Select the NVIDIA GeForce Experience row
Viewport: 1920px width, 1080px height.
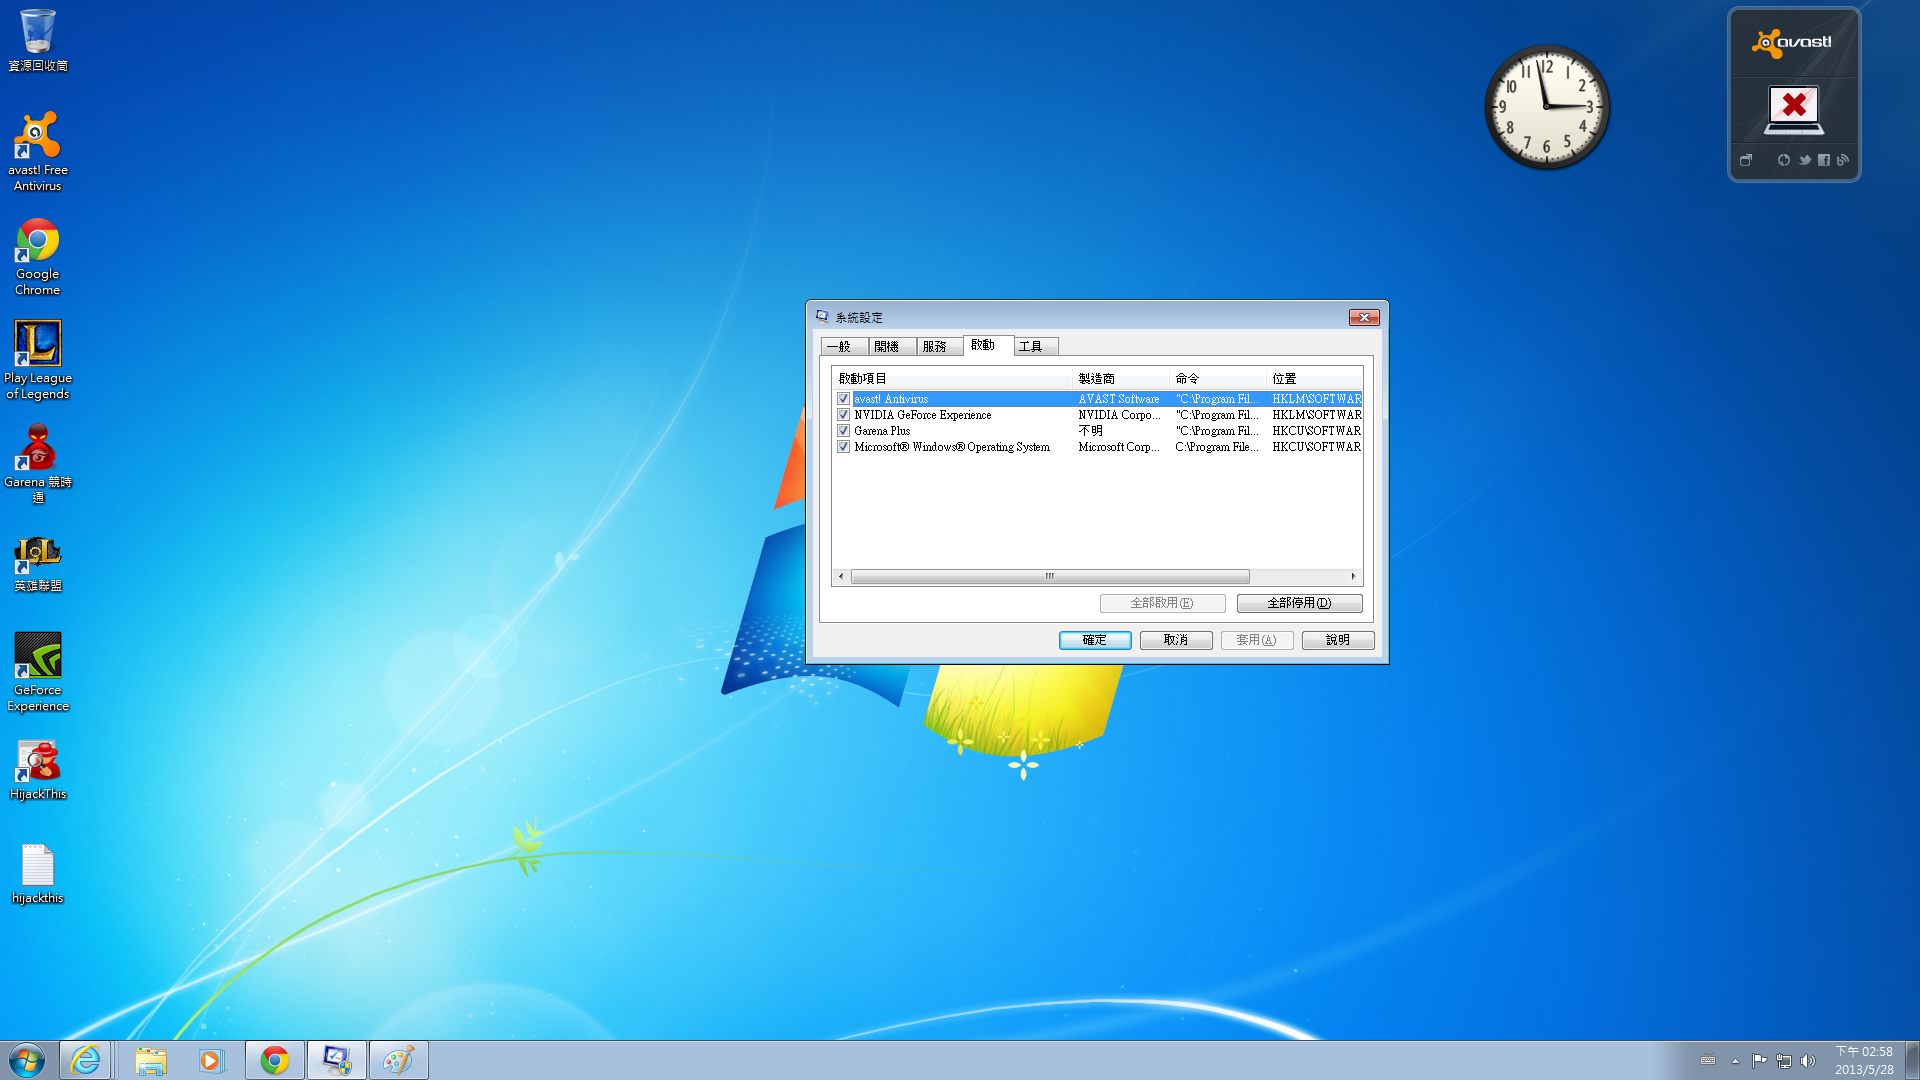pos(1099,415)
